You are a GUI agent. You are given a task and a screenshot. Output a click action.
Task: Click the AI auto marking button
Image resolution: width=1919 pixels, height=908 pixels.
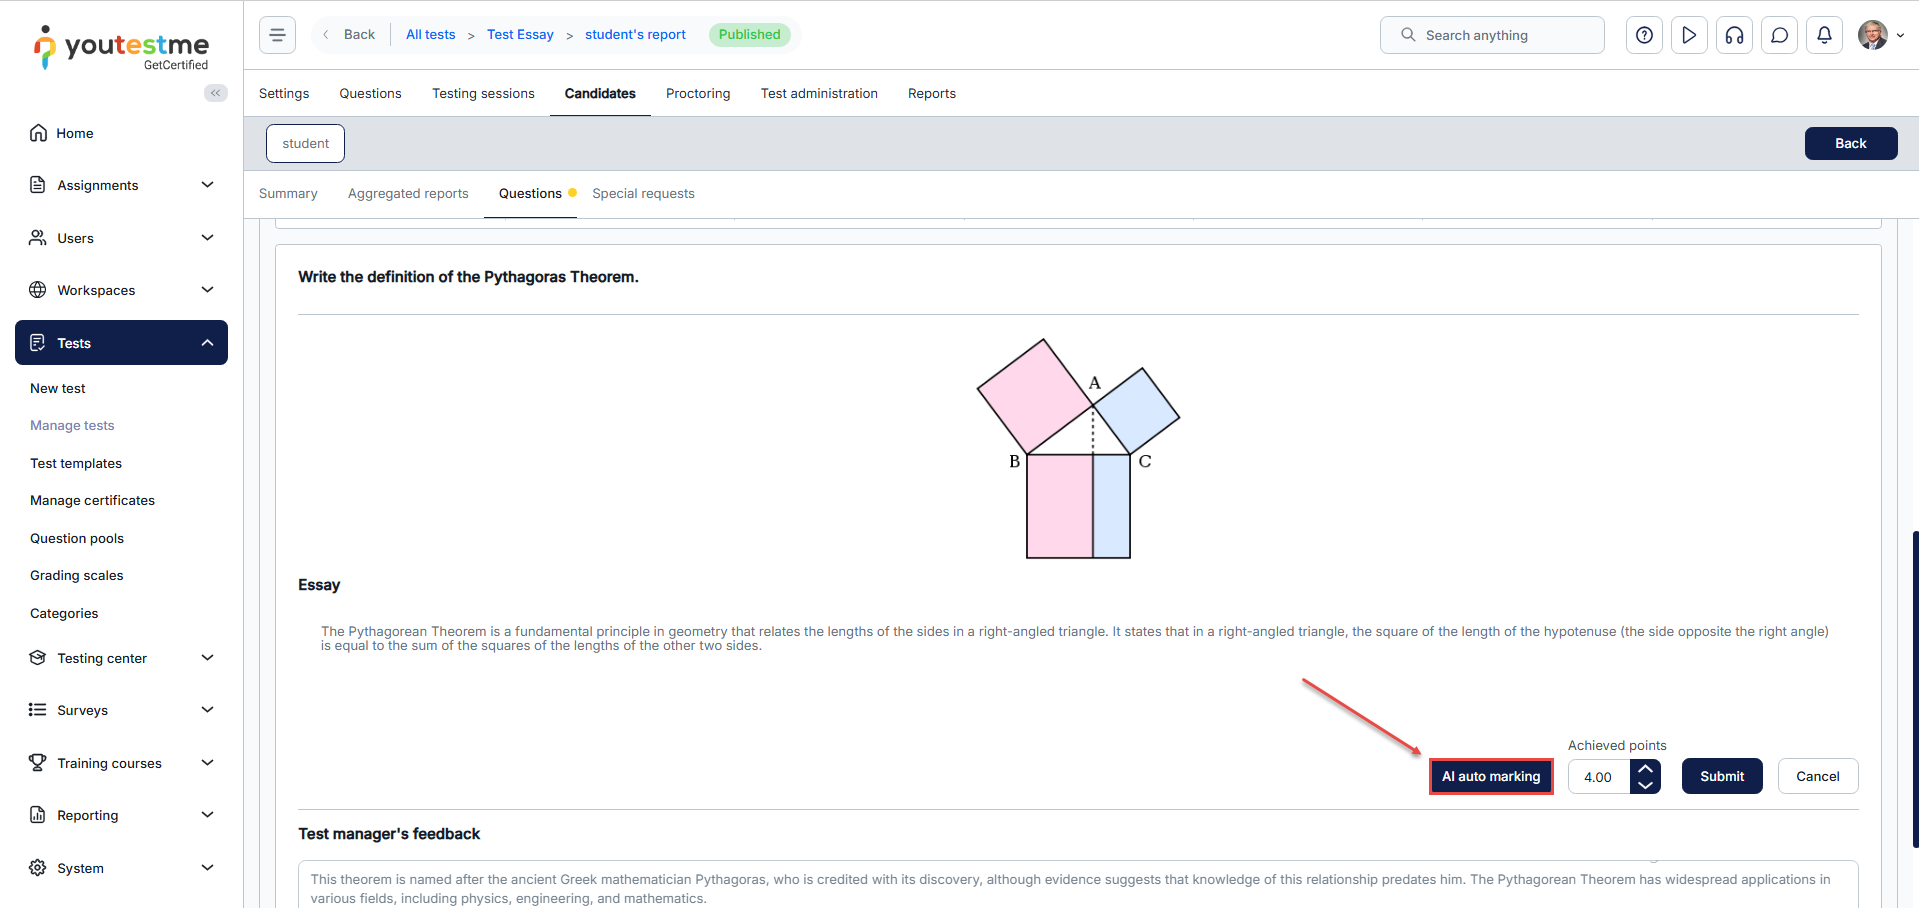tap(1491, 776)
